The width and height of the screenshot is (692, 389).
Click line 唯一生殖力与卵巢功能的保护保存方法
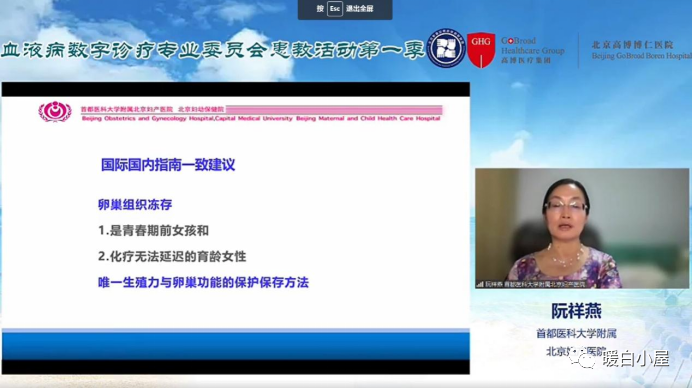[x=203, y=282]
